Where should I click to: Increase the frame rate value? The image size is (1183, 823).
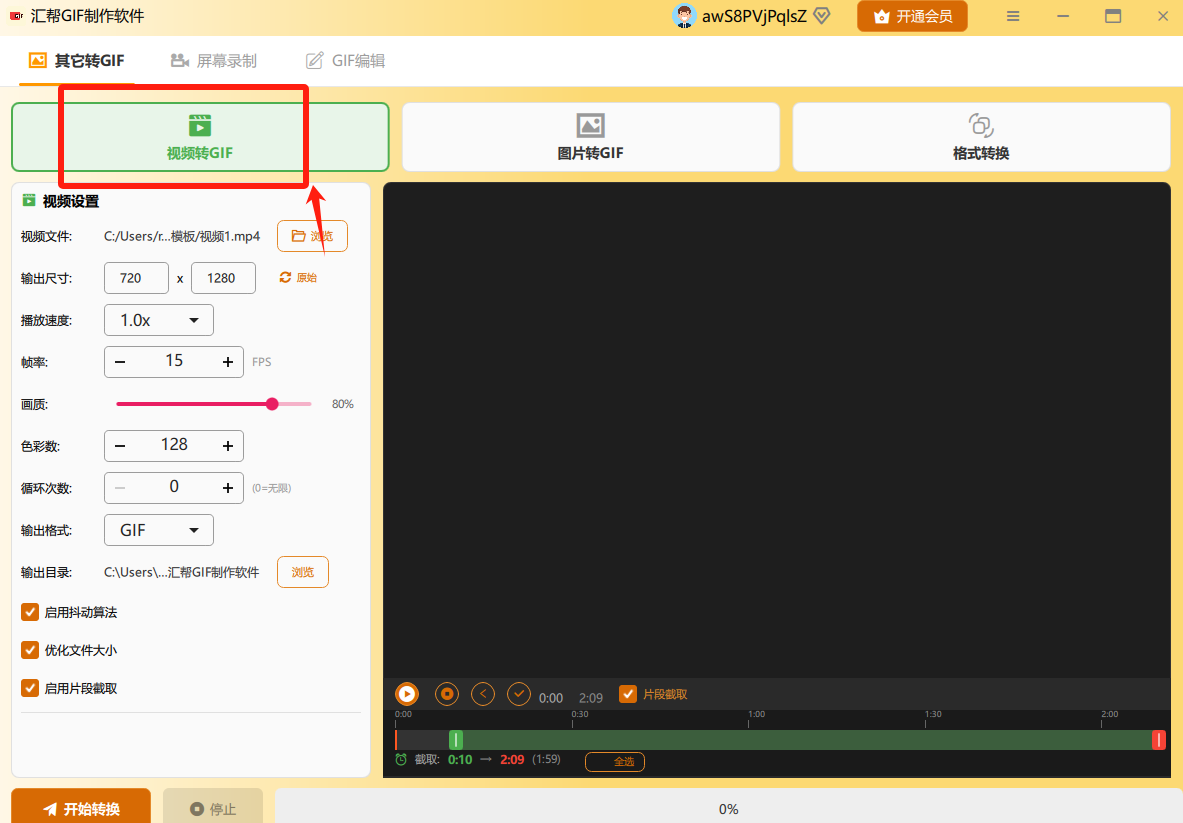(x=228, y=362)
